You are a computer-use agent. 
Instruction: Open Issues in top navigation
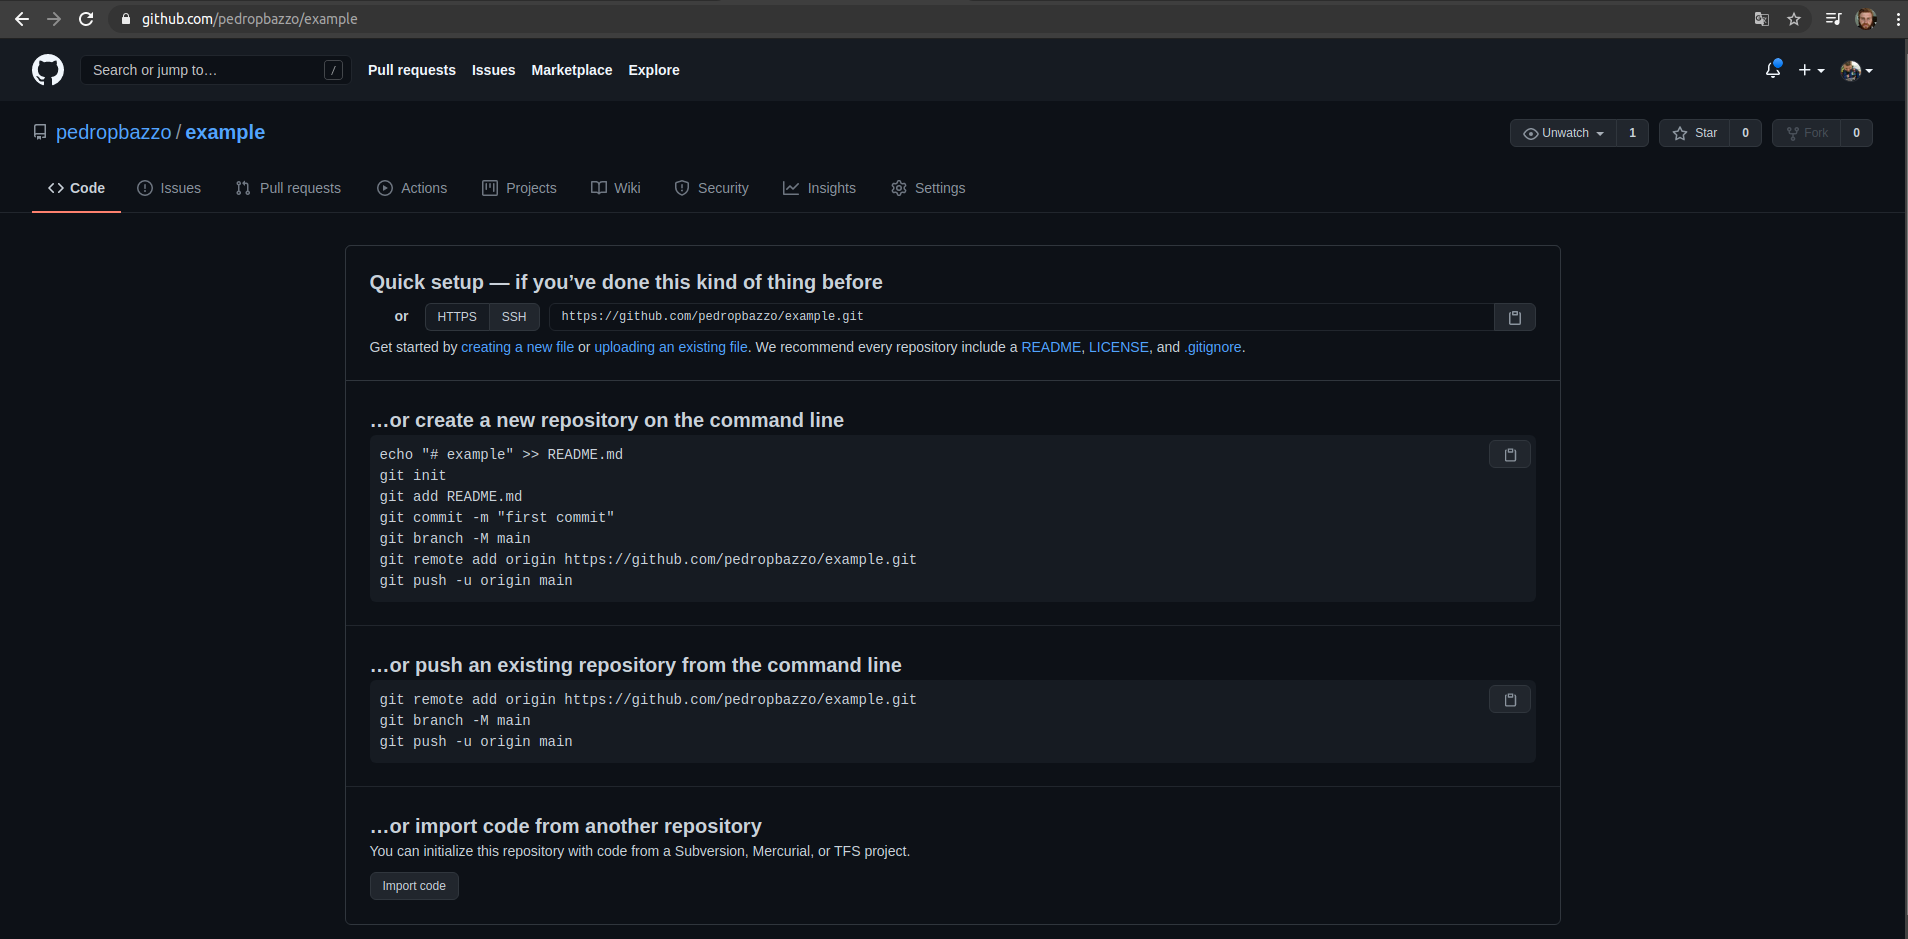click(x=494, y=70)
